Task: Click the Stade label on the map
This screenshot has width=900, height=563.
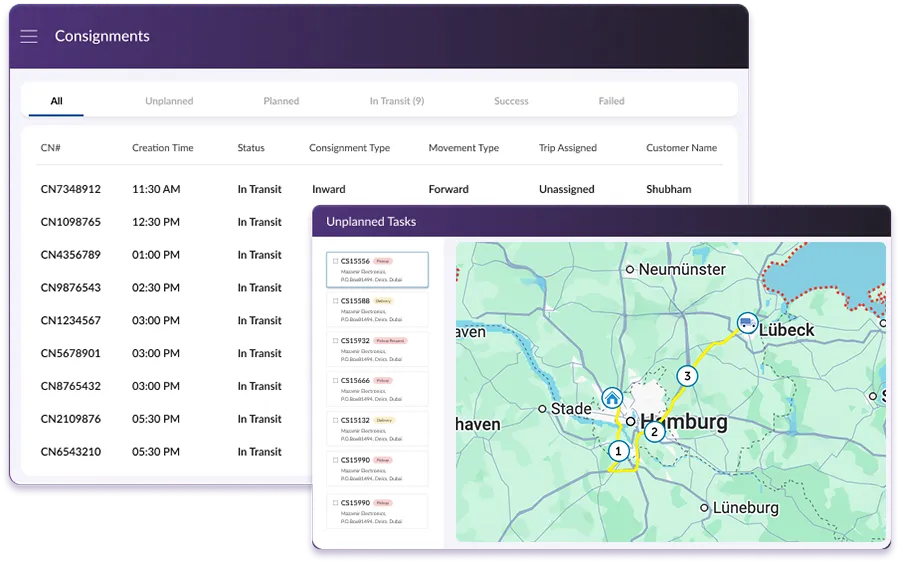Action: (571, 409)
